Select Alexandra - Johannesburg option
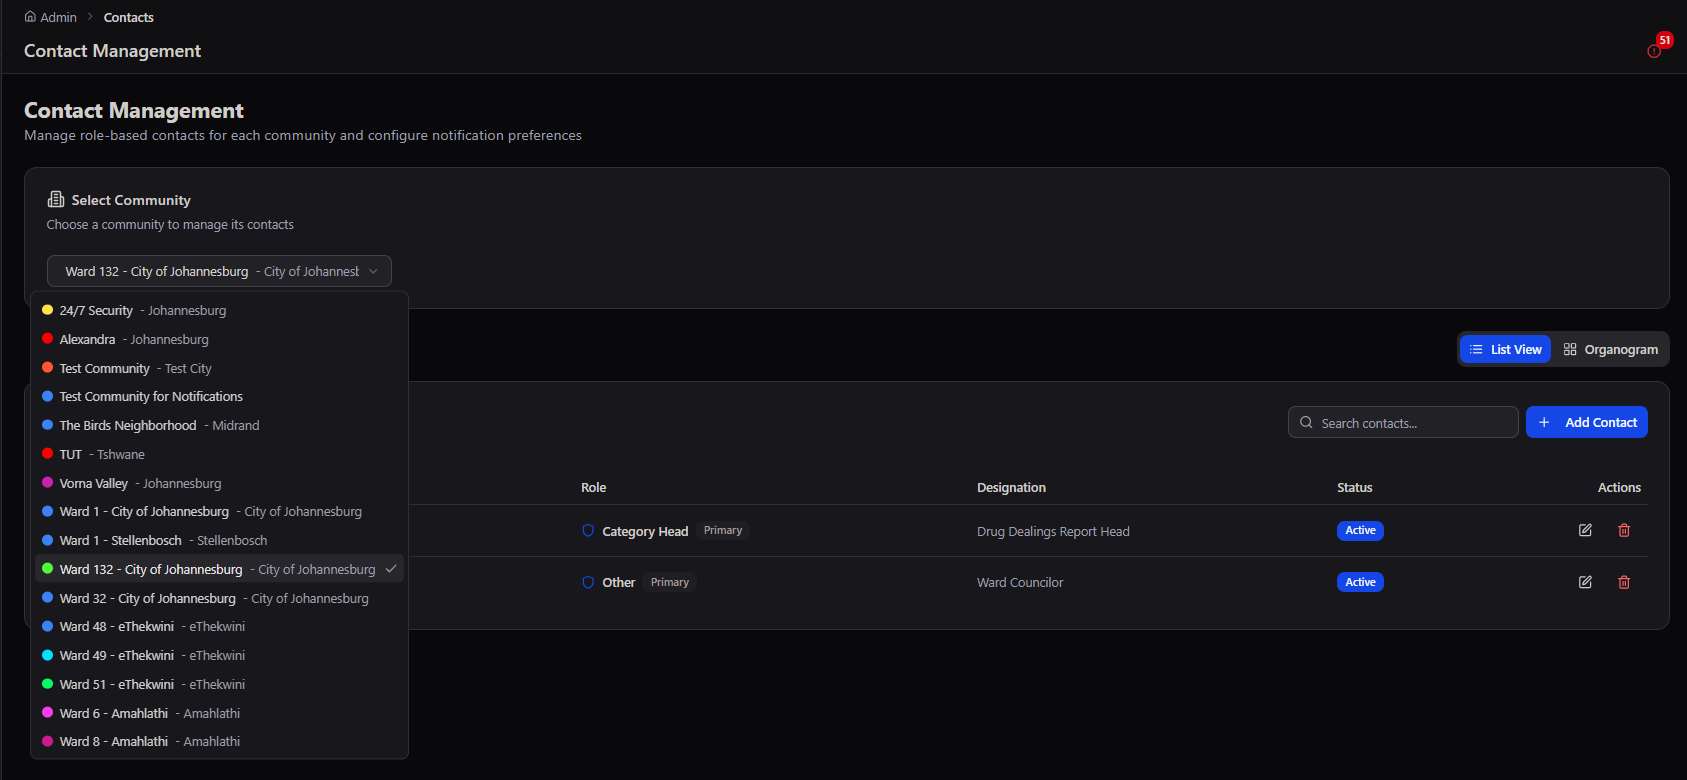This screenshot has width=1687, height=780. 219,340
